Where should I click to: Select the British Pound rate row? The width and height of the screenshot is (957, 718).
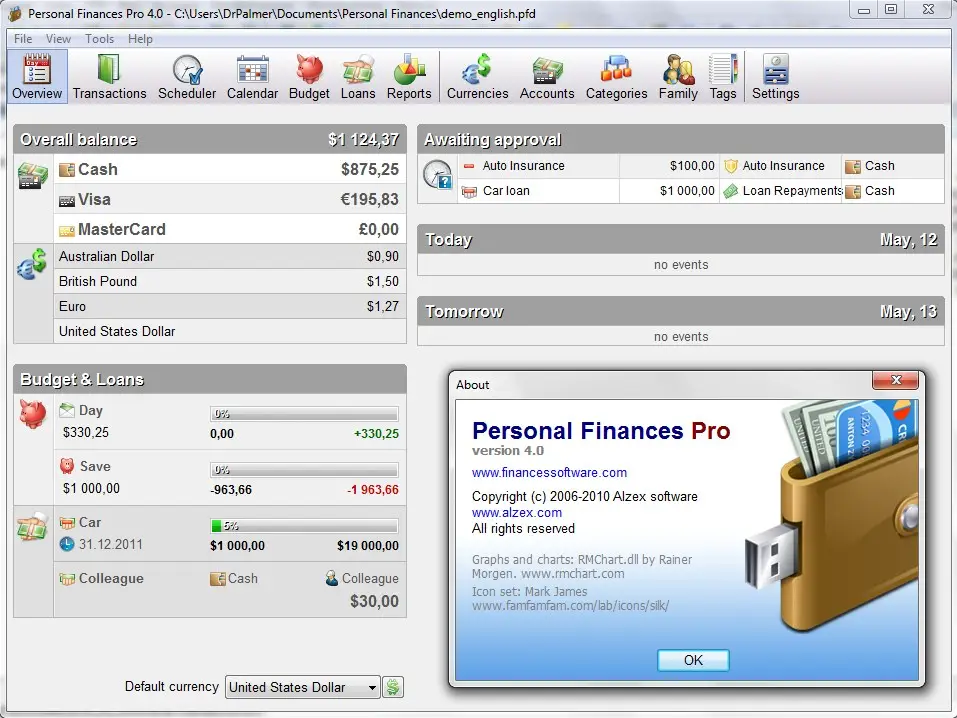[x=229, y=281]
